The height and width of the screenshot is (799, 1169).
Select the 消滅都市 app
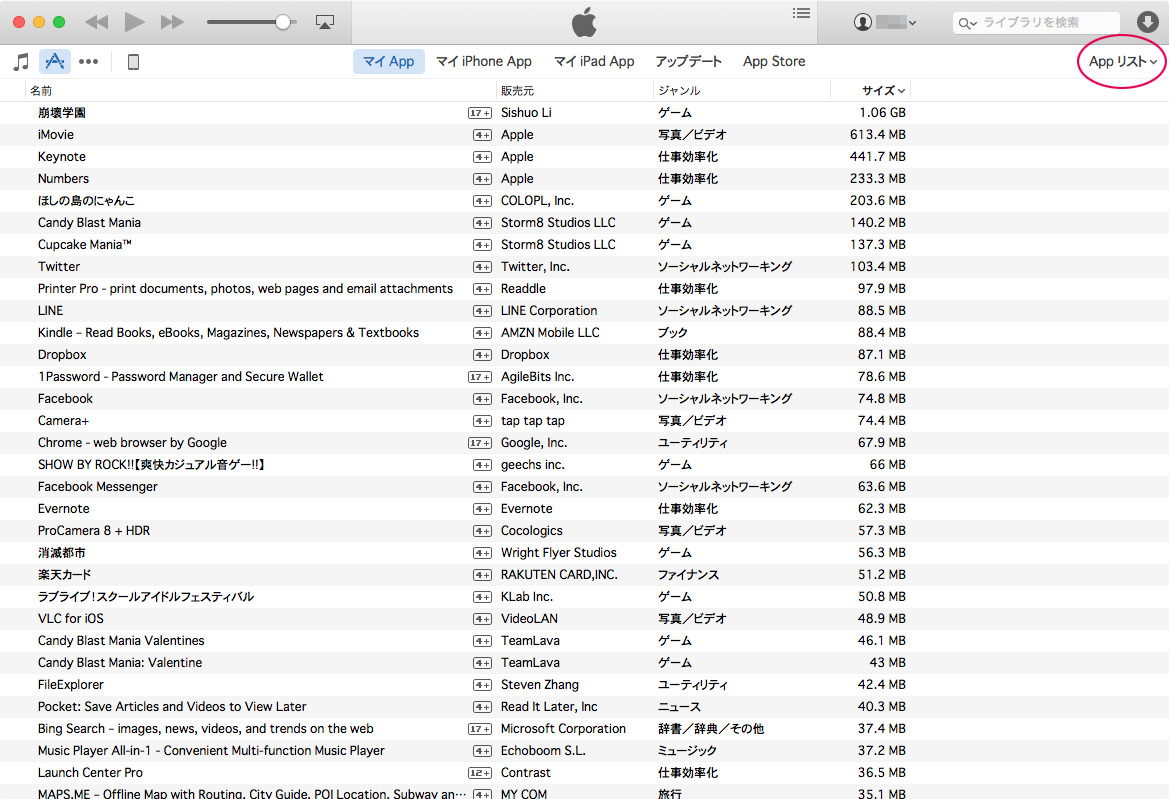pyautogui.click(x=62, y=552)
